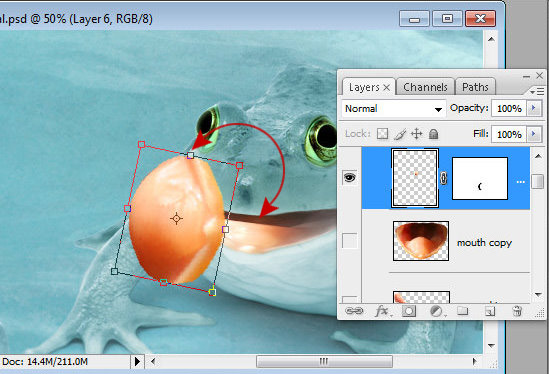Open the layer style fx menu
Viewport: 549px width, 374px height.
(383, 311)
